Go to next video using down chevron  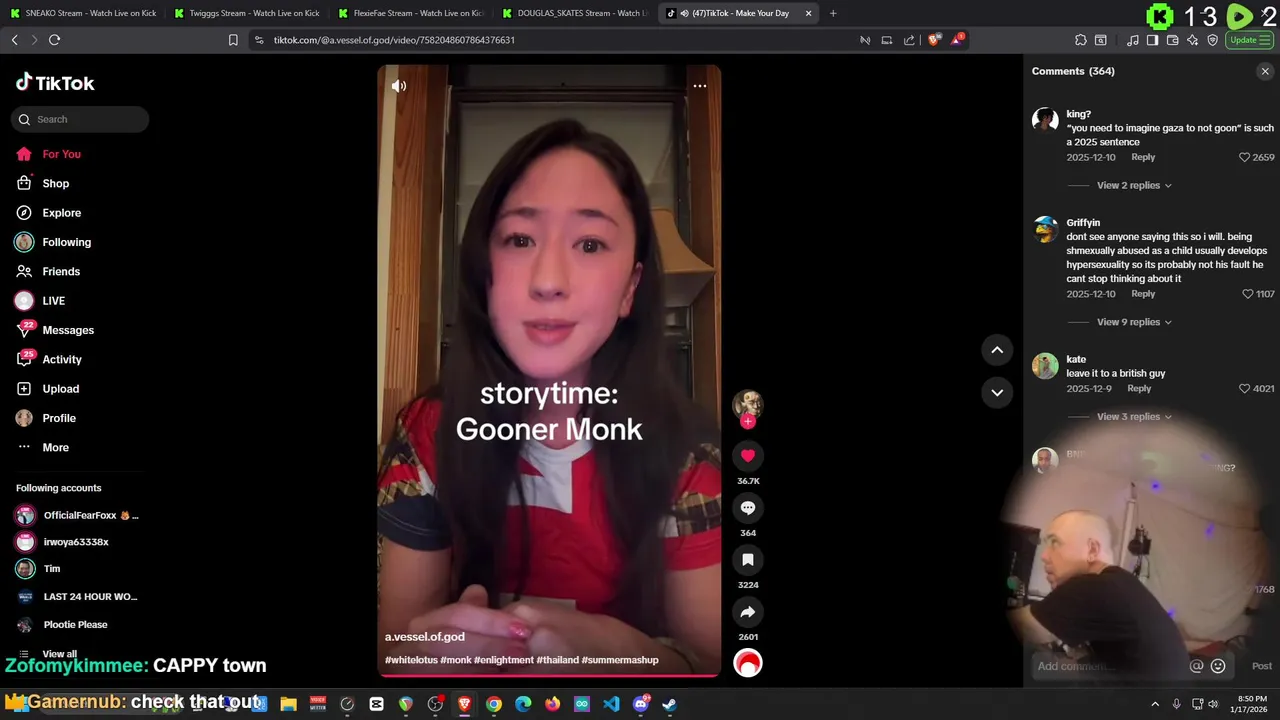pos(997,392)
